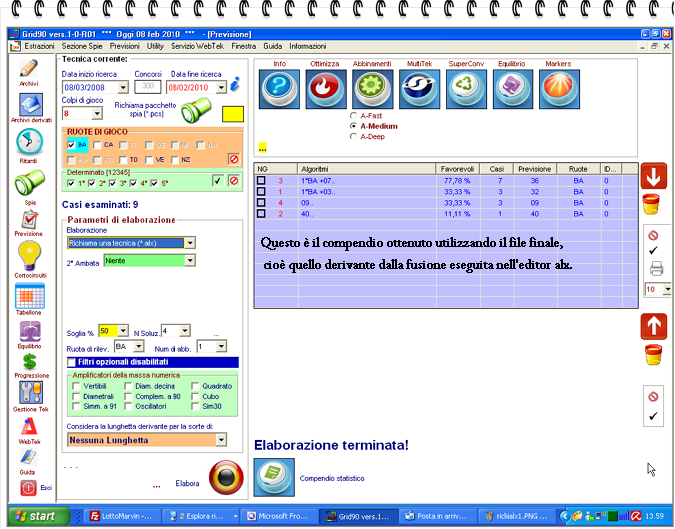Open the Tabellone grid icon

coord(29,297)
